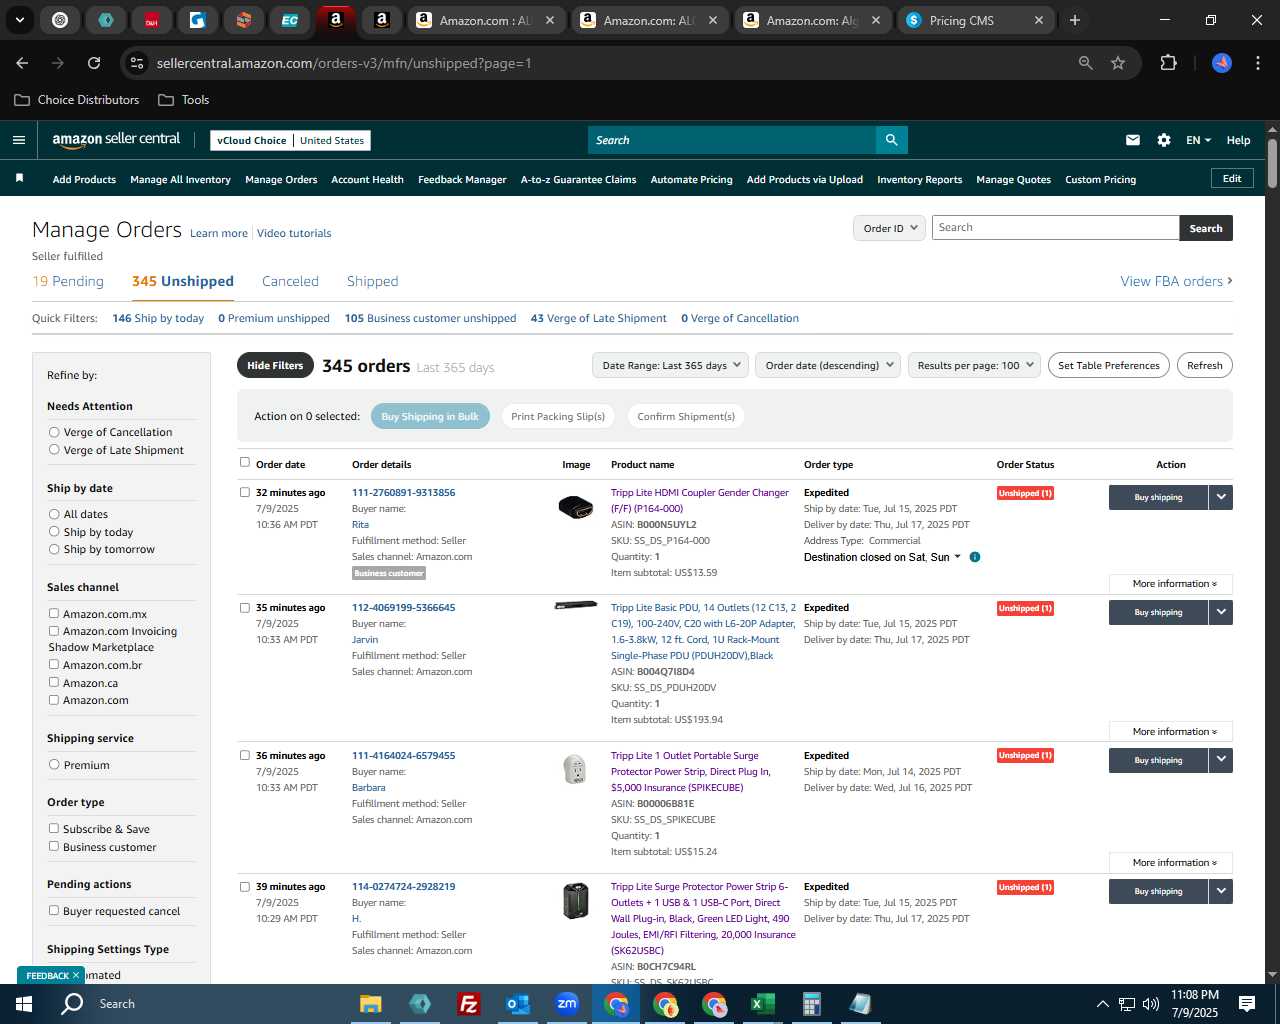The height and width of the screenshot is (1024, 1280).
Task: Switch to the Shipped tab
Action: pyautogui.click(x=372, y=281)
